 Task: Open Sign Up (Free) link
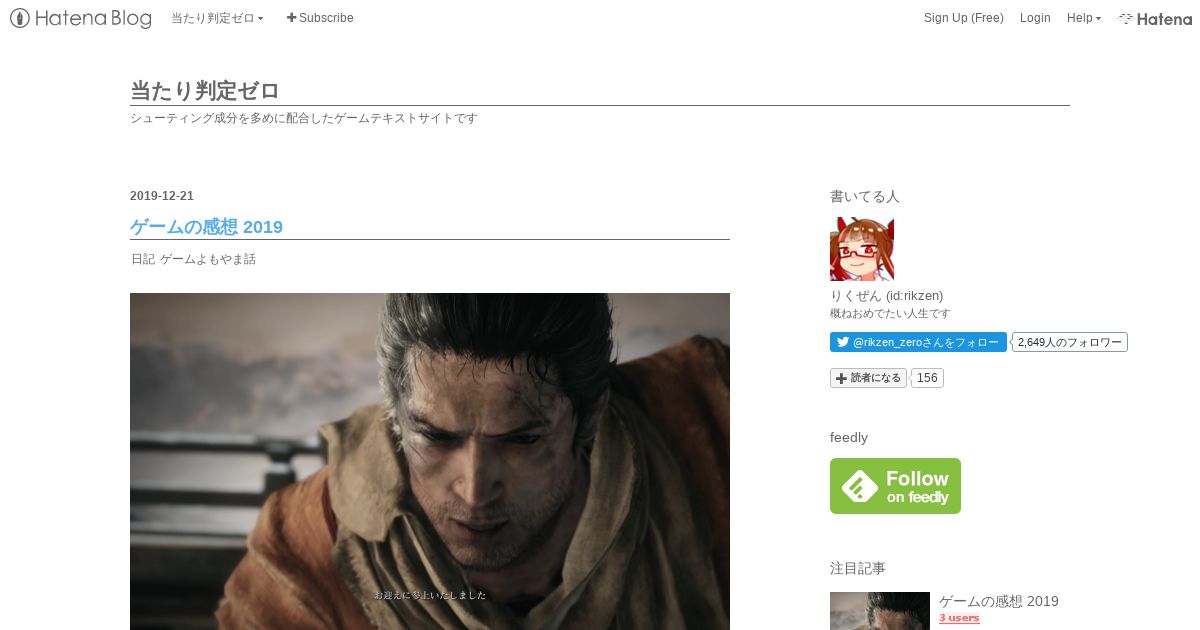pos(963,18)
